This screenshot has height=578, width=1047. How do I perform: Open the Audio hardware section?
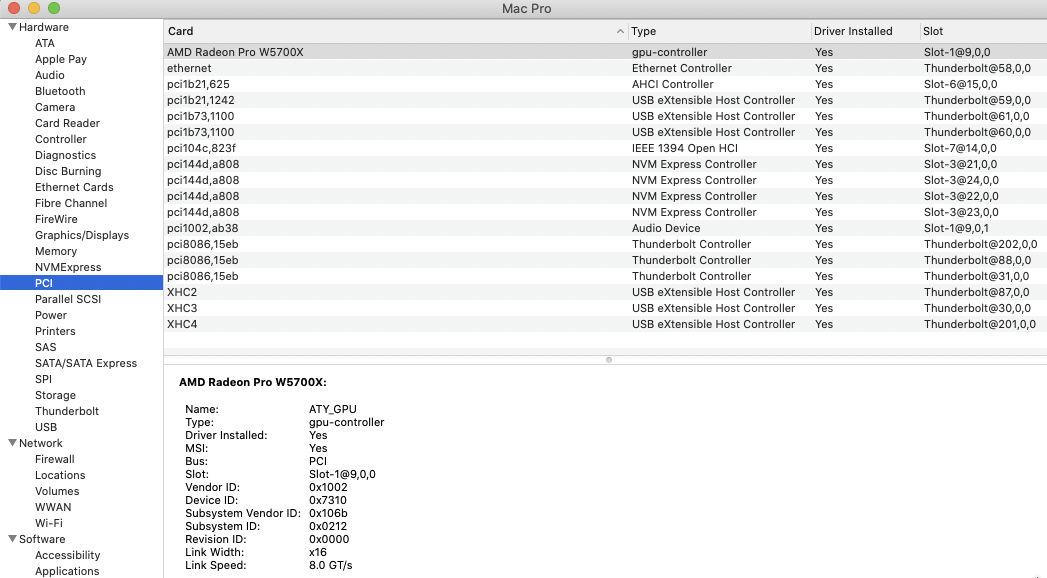pos(49,75)
